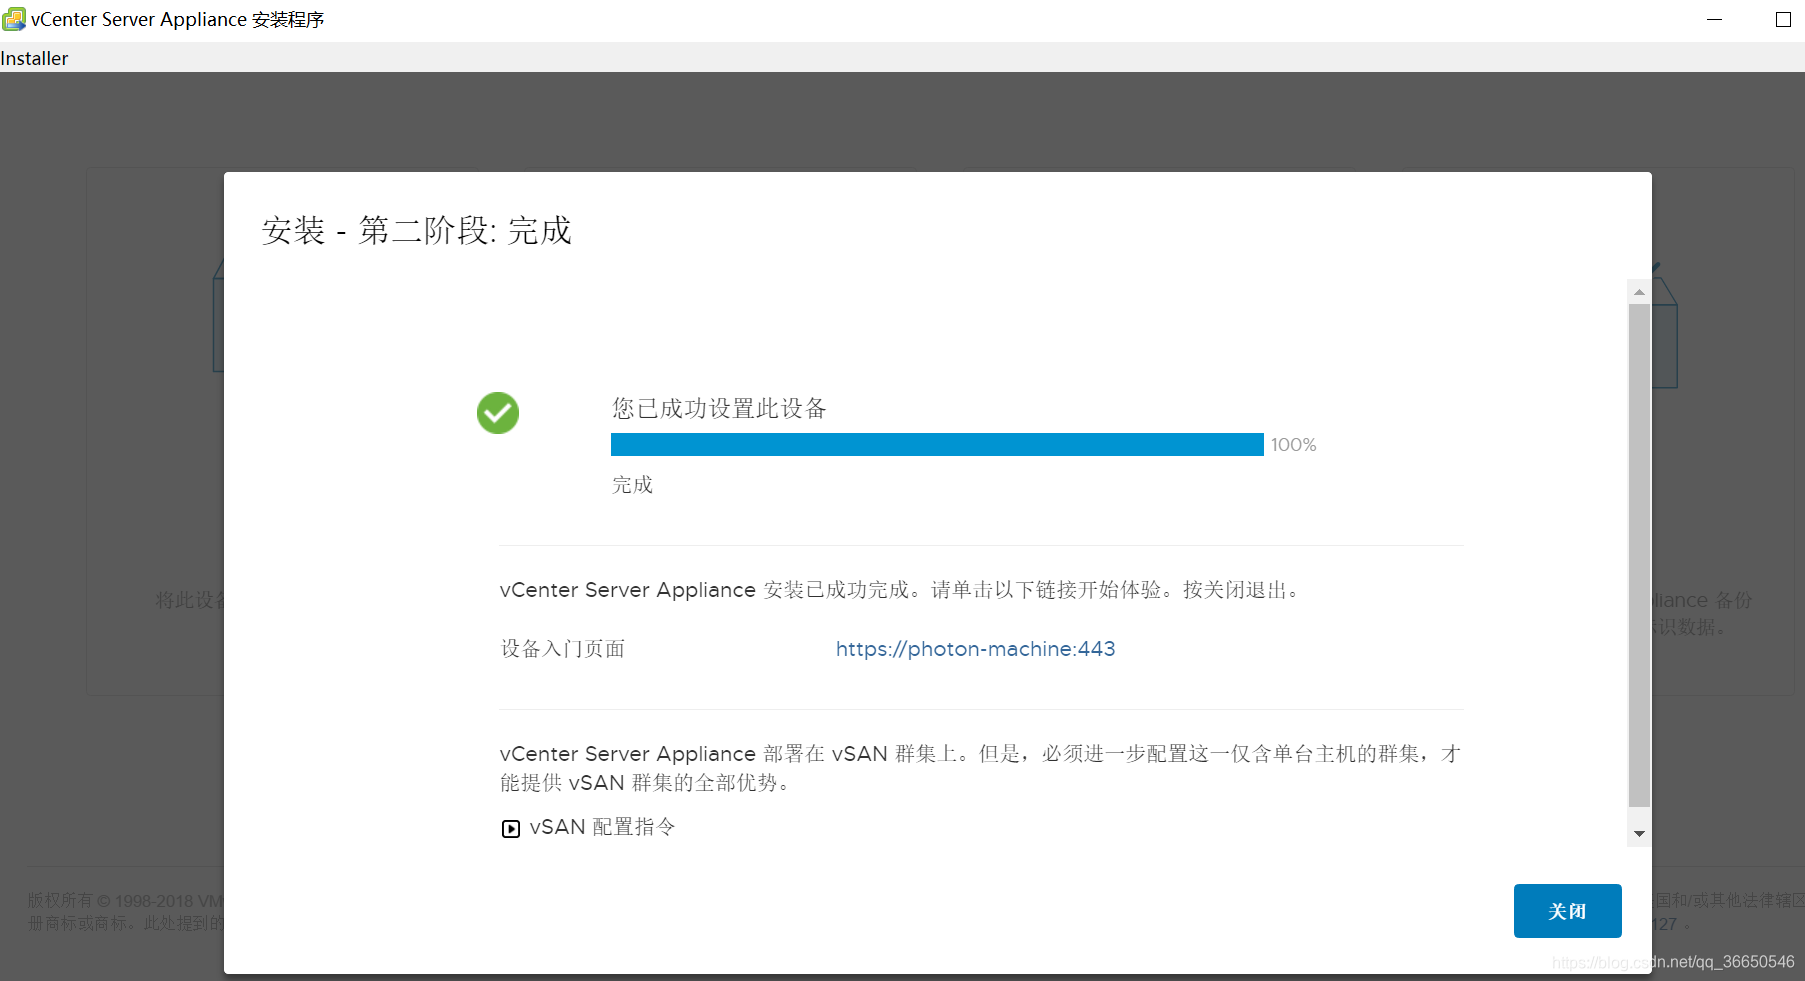Viewport: 1805px width, 981px height.
Task: Expand the vSAN 配置指令 section
Action: point(511,828)
